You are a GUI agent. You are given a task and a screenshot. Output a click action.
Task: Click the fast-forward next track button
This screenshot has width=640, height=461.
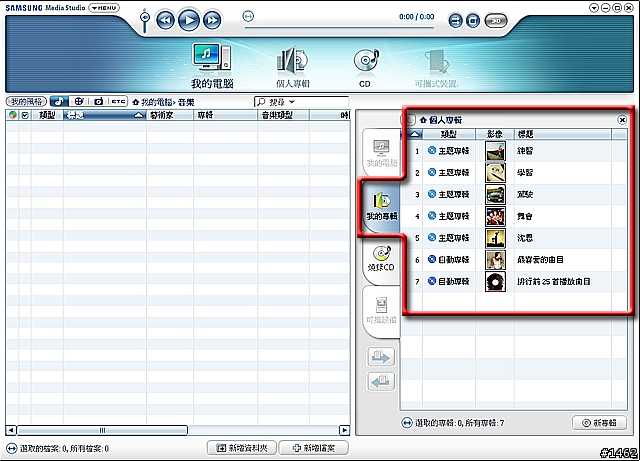click(212, 20)
